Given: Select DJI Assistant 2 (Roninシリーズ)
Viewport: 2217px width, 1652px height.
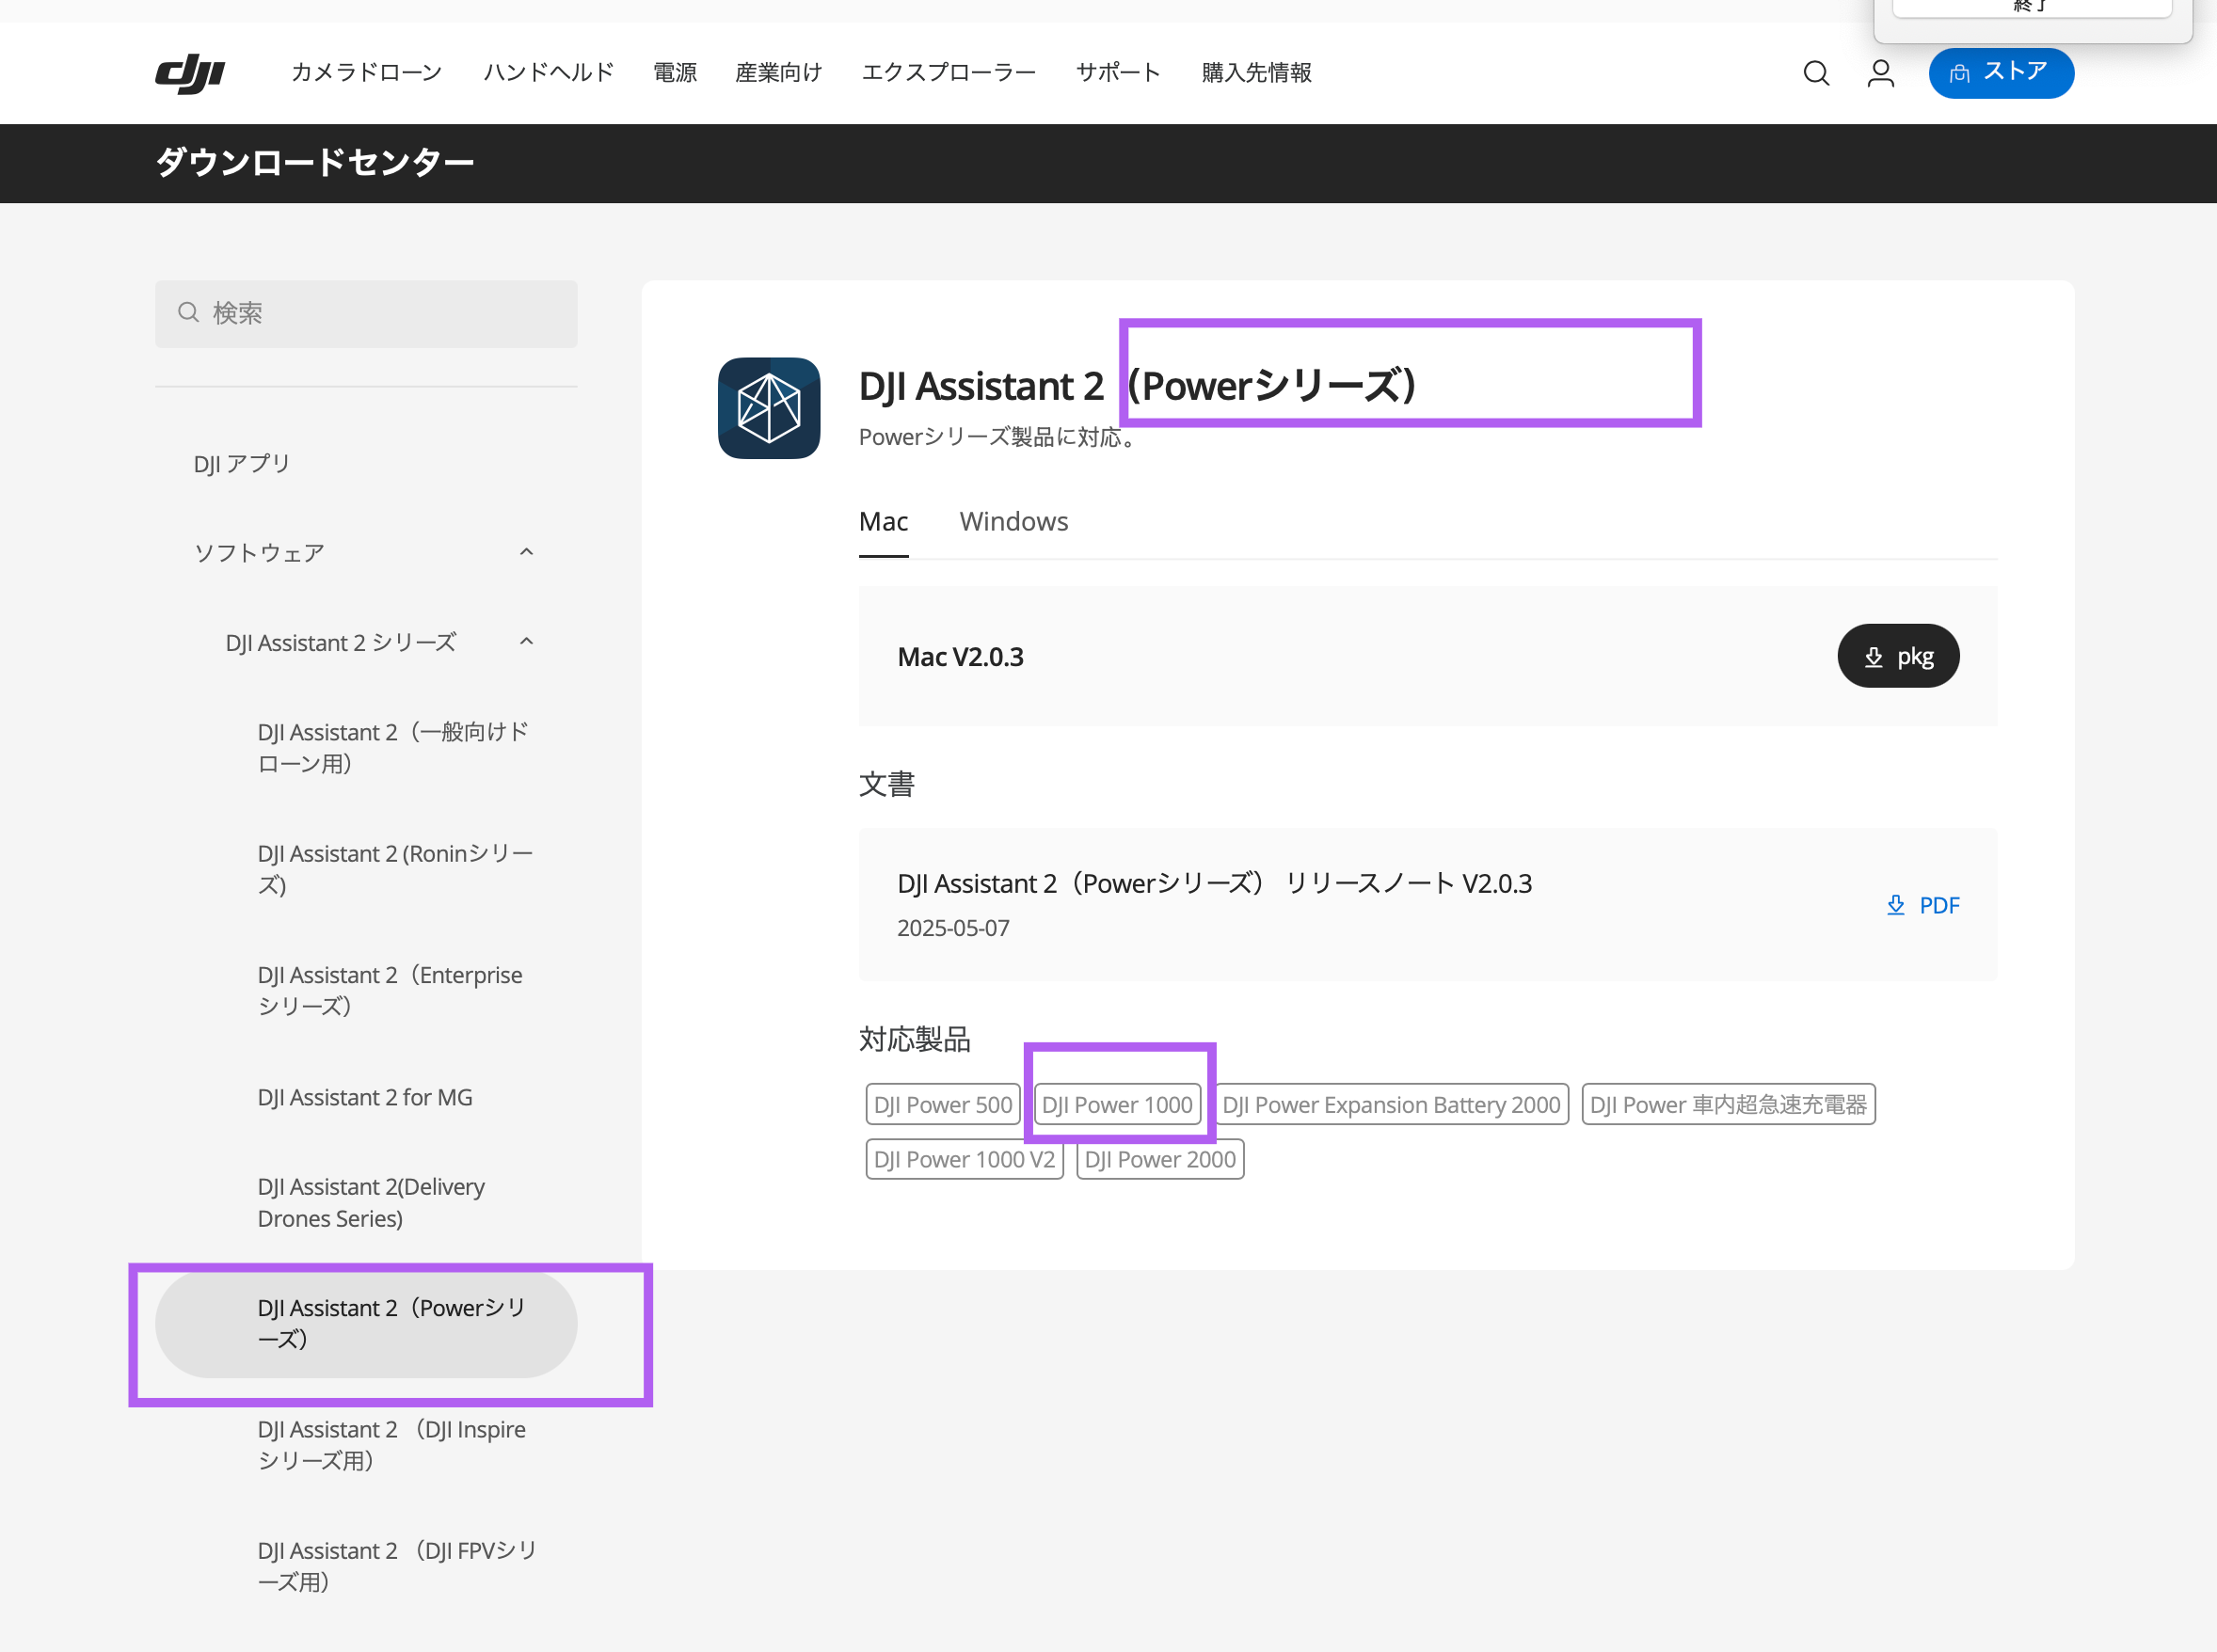Looking at the screenshot, I should 396,869.
